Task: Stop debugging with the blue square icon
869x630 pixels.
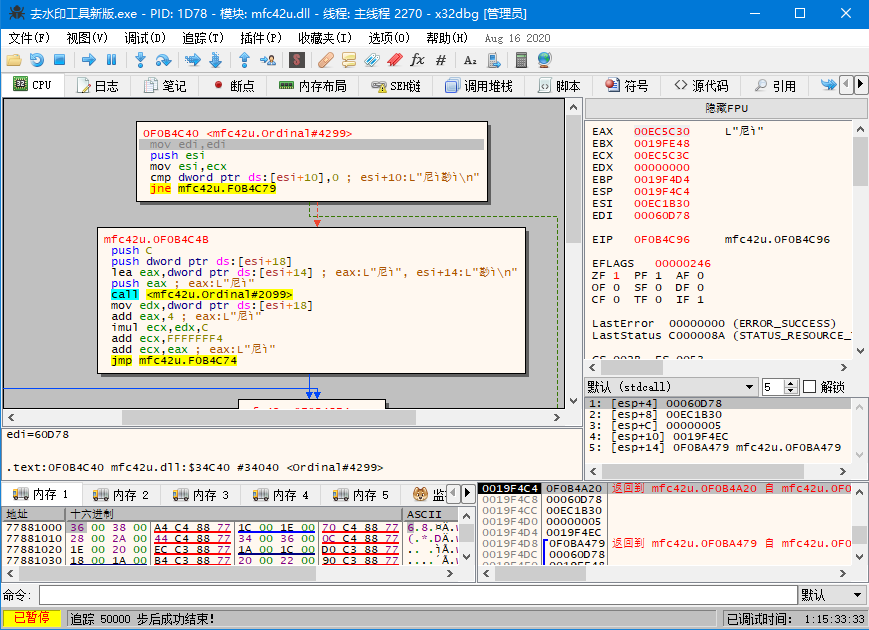Action: [x=59, y=60]
